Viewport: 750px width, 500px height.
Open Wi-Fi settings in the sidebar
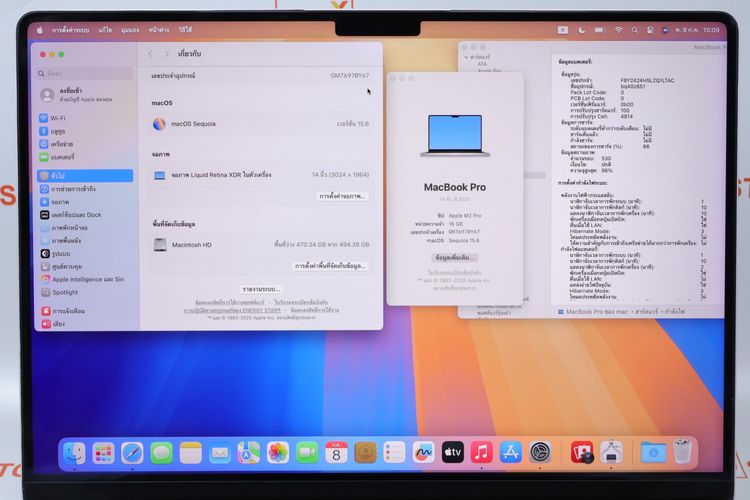tap(53, 118)
